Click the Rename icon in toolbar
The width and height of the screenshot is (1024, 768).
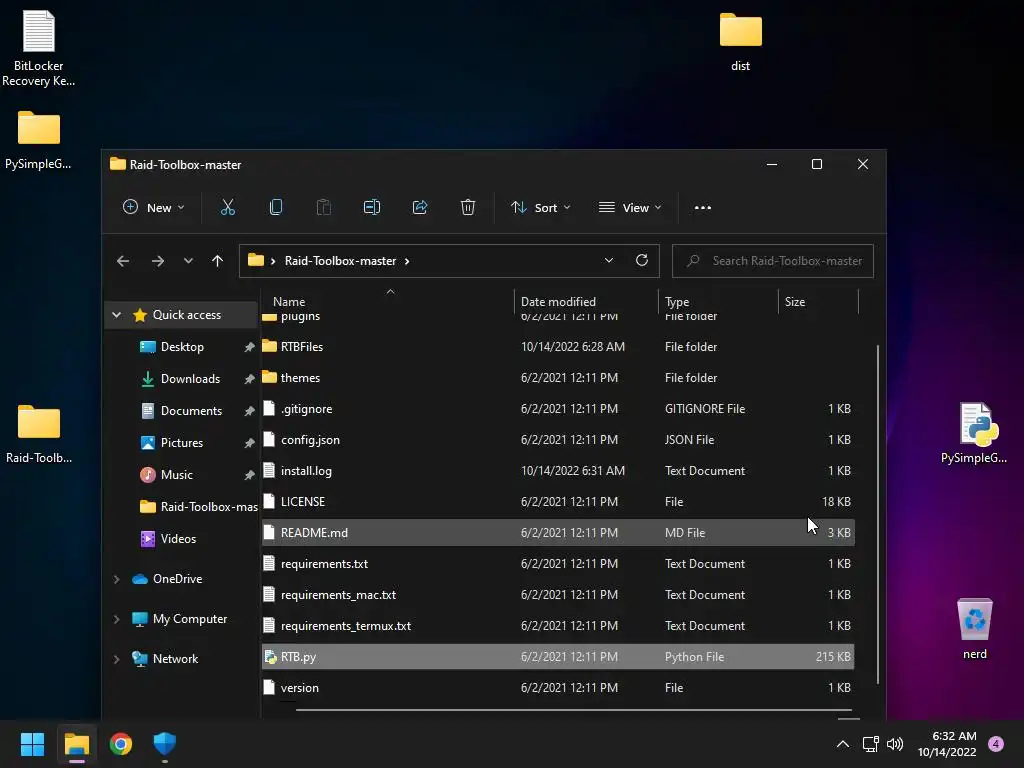(372, 208)
